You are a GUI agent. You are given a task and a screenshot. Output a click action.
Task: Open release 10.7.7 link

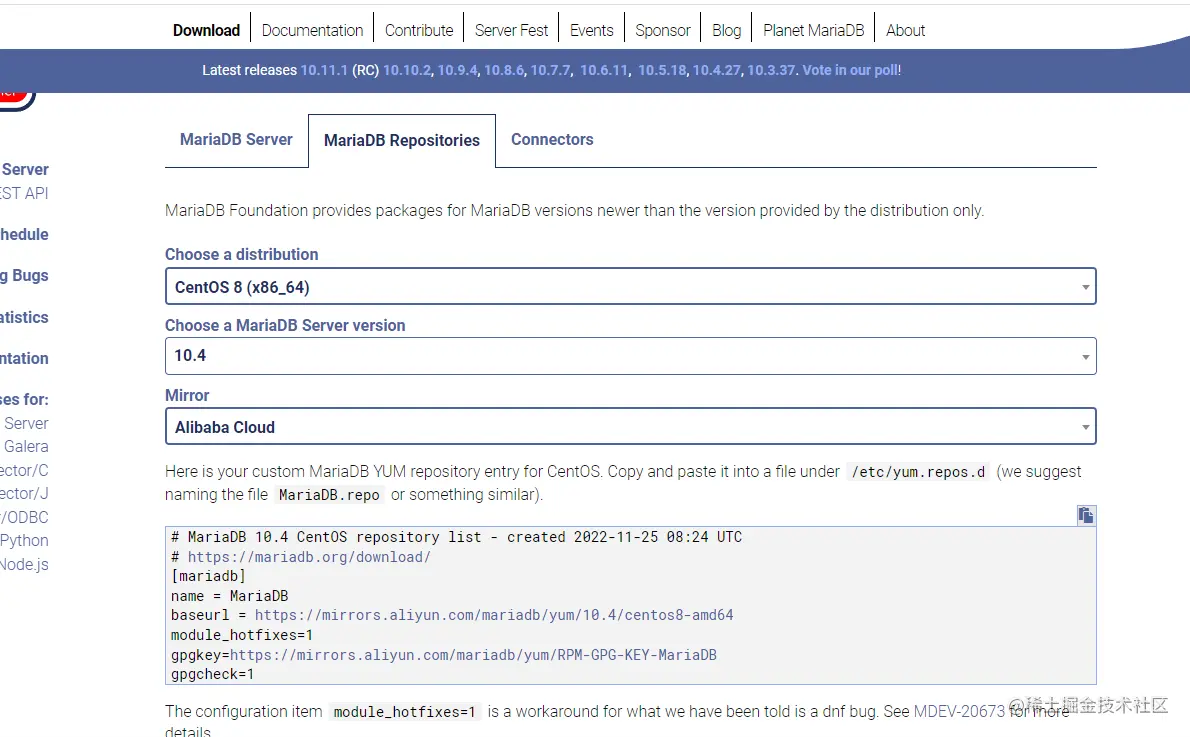coord(550,70)
